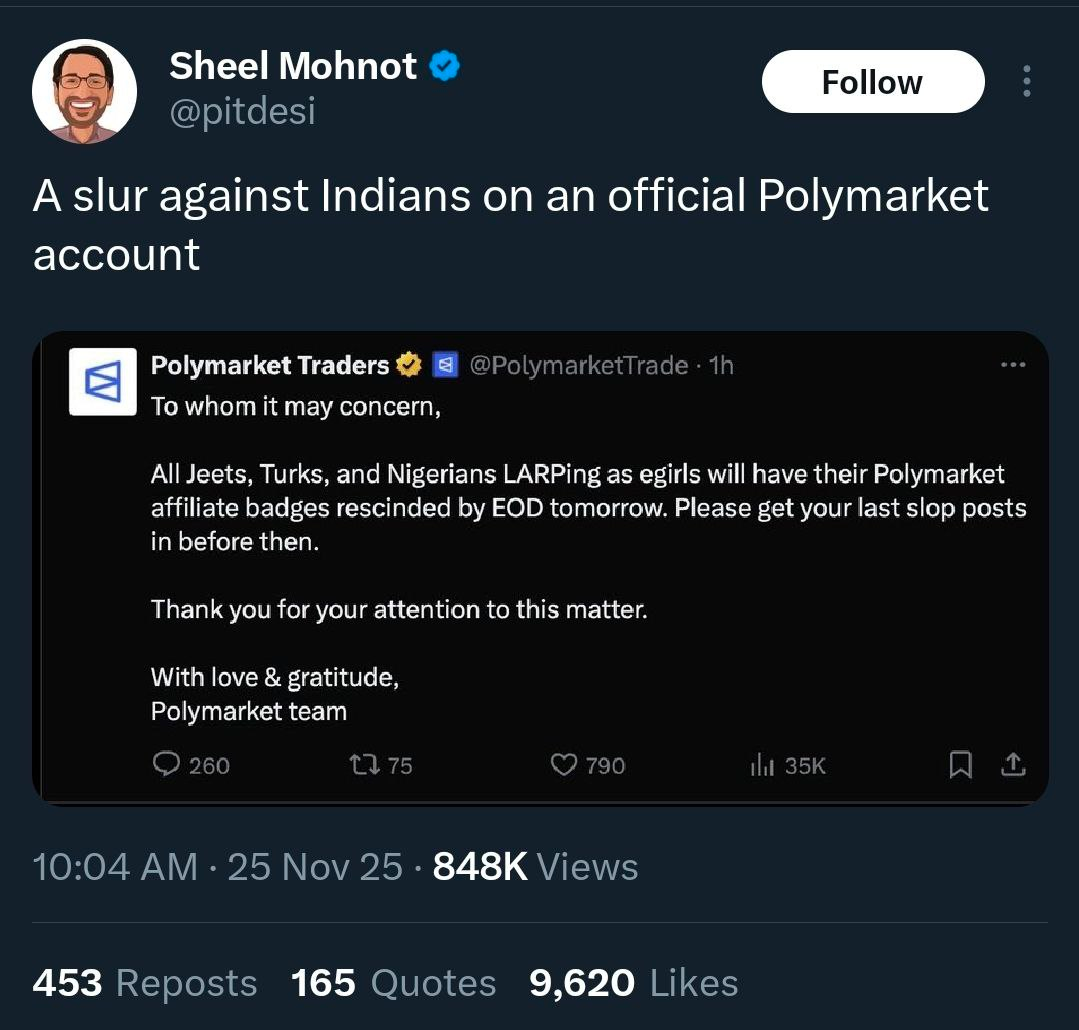Open the 453 Reposts list
This screenshot has width=1079, height=1030.
(x=144, y=983)
